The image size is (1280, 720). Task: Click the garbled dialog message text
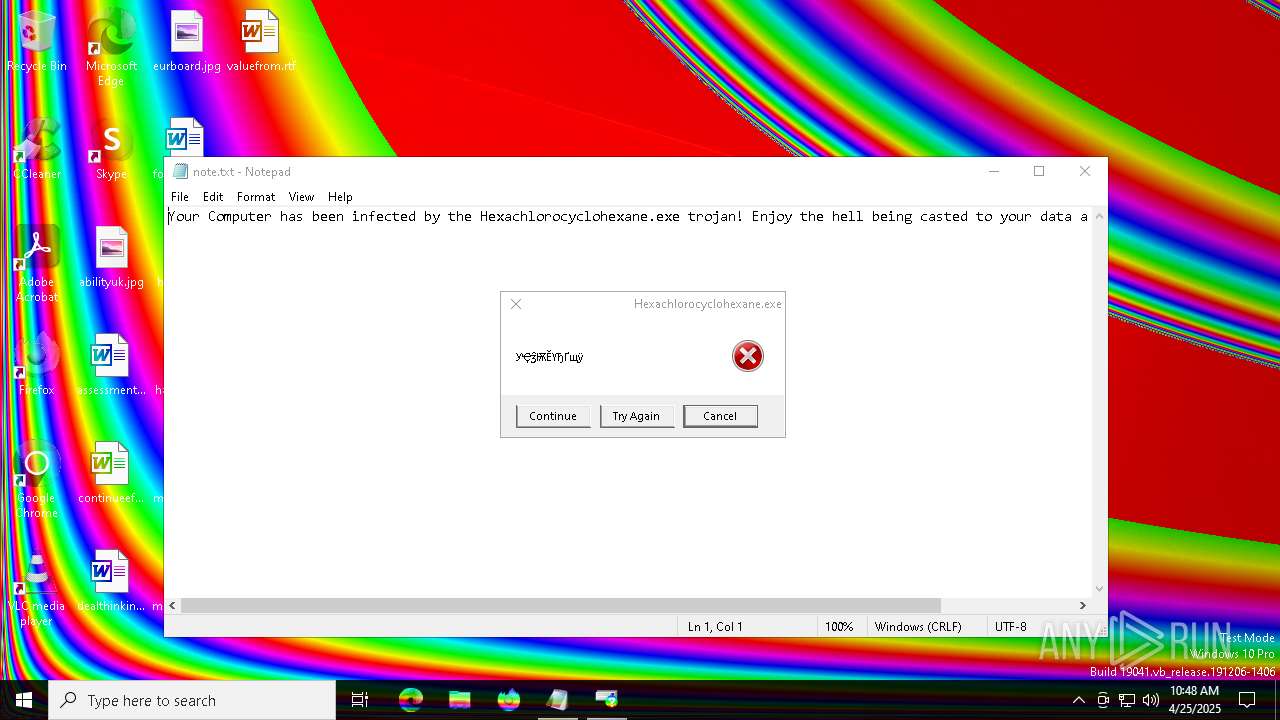549,357
